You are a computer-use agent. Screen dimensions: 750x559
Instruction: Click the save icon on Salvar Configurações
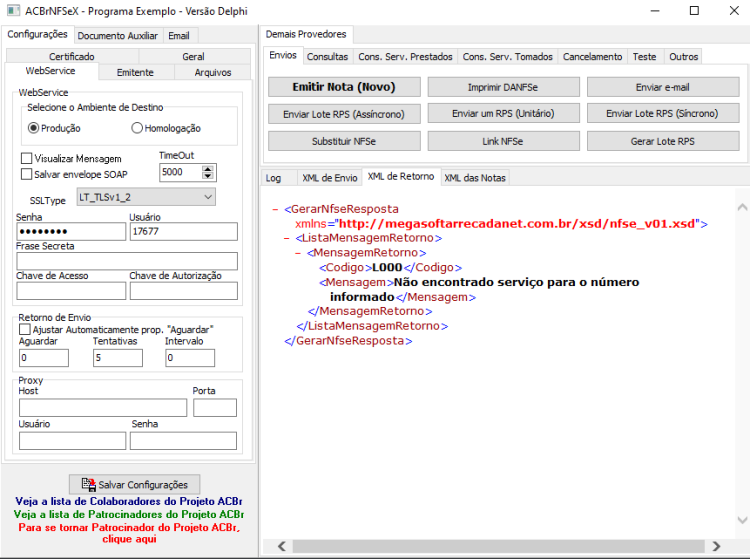click(x=88, y=484)
